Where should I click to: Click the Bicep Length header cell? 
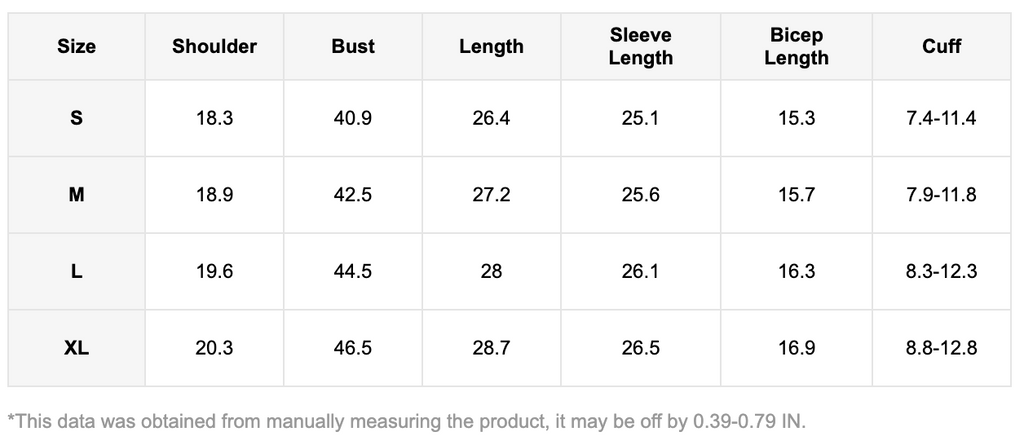(796, 46)
